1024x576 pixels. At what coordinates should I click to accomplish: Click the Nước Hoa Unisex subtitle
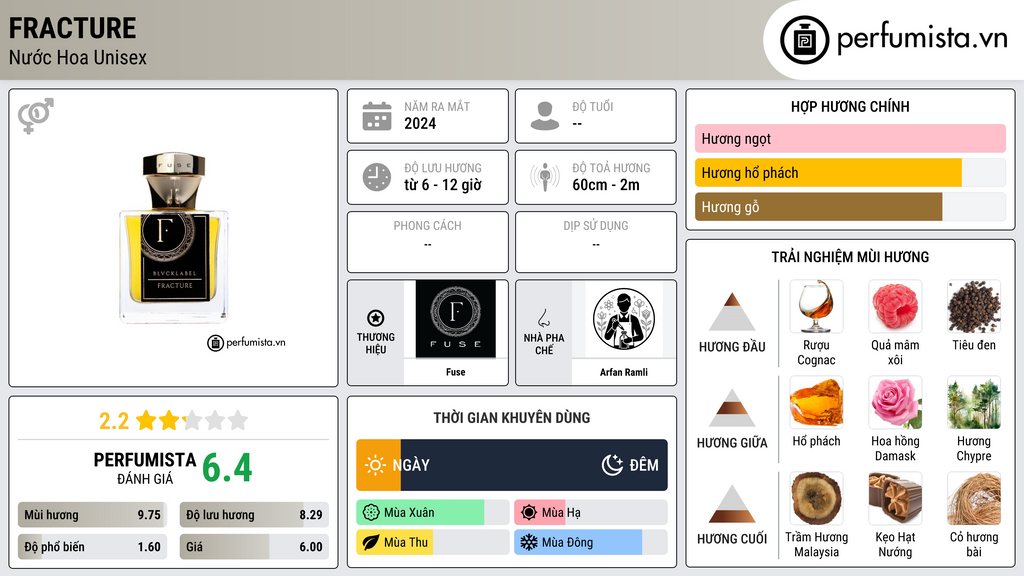(78, 58)
